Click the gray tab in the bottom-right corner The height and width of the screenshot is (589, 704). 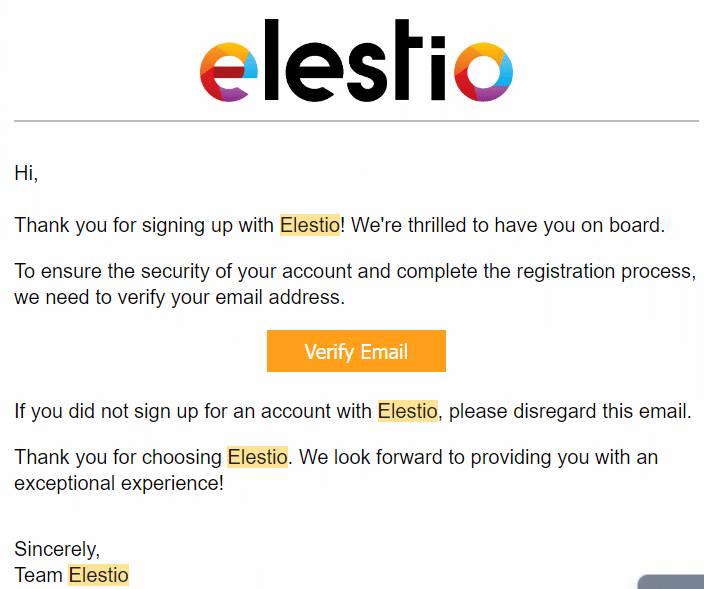coord(670,582)
